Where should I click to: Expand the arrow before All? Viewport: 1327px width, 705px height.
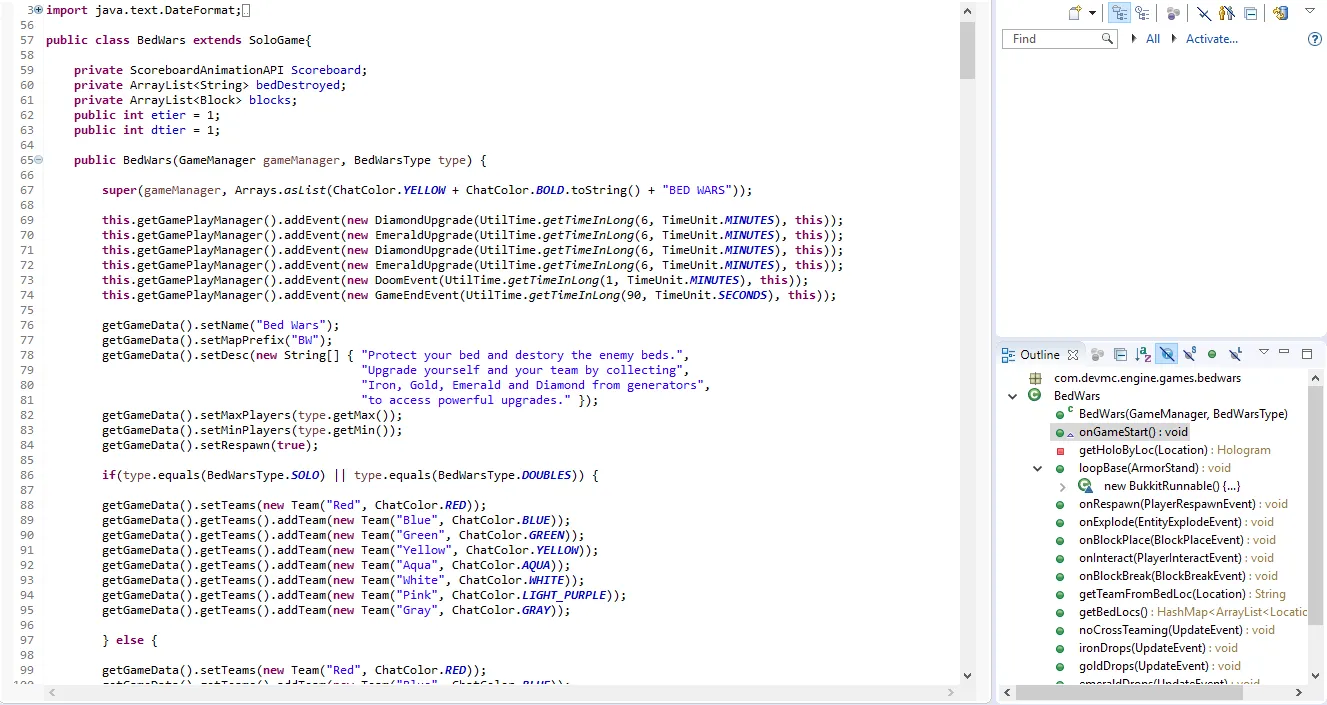[1134, 39]
